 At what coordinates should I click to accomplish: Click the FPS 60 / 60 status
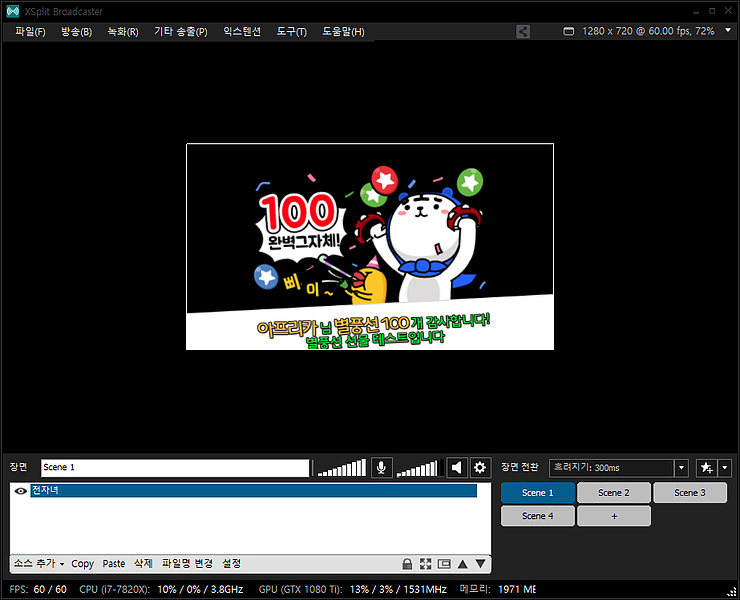point(38,589)
